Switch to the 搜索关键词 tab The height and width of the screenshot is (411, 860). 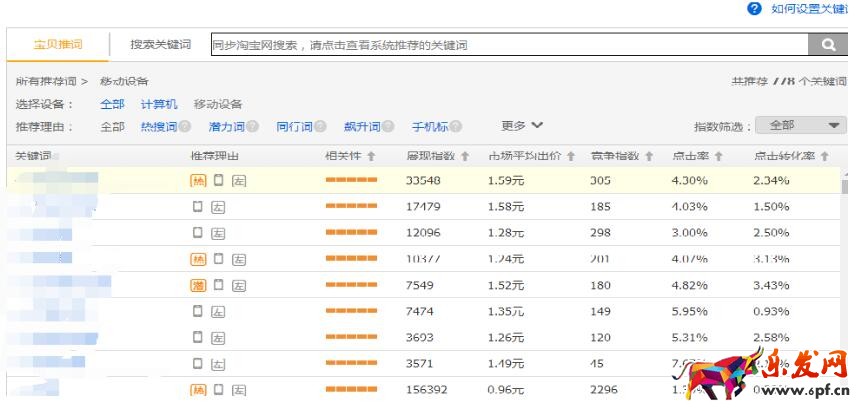tap(160, 45)
